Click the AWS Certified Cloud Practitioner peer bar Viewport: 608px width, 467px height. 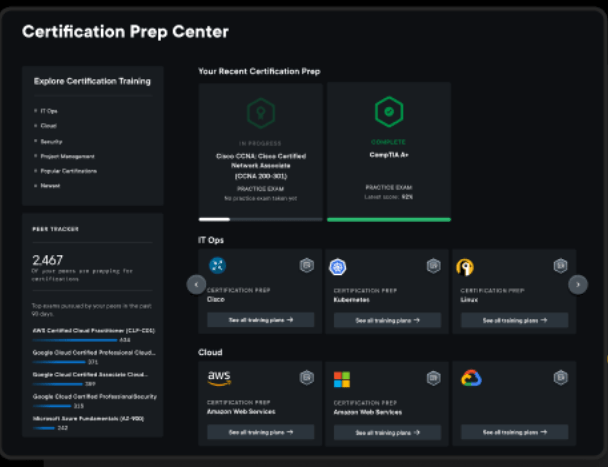[x=75, y=340]
